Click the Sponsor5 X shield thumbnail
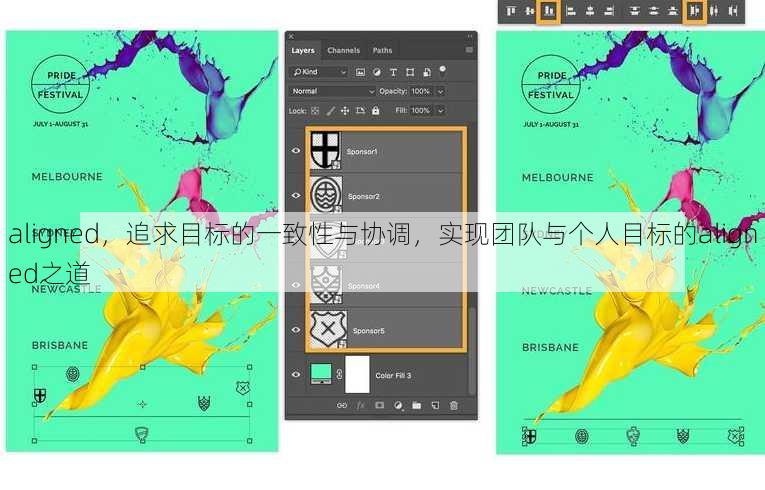The width and height of the screenshot is (765, 490). (329, 329)
